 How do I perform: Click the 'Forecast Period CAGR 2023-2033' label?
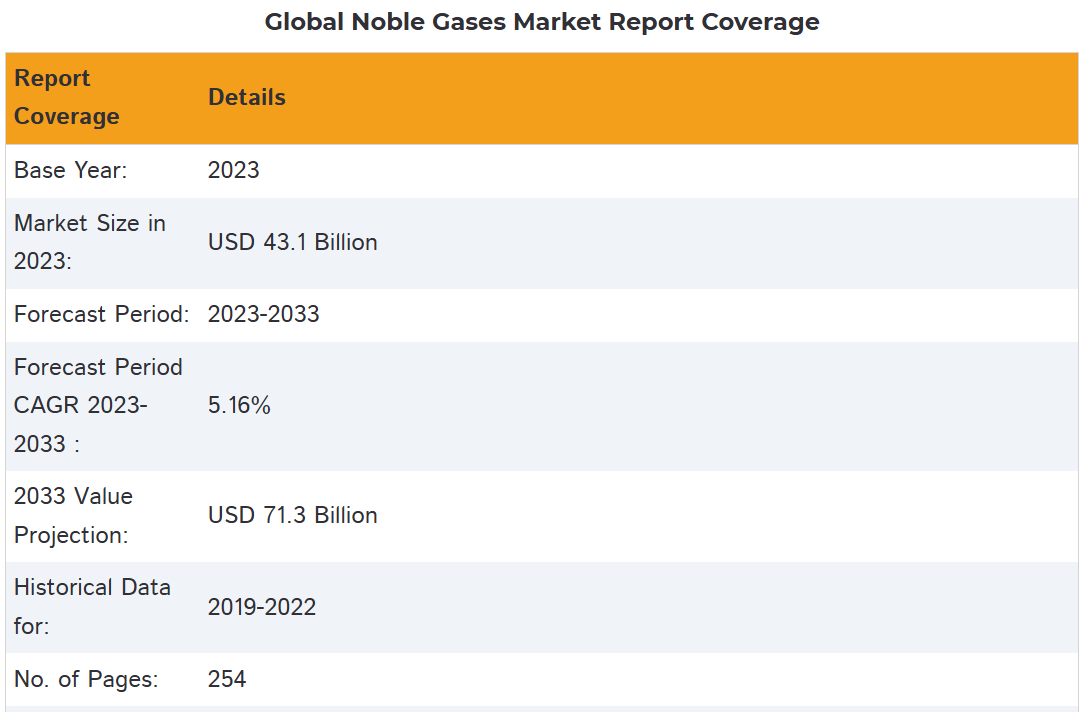pyautogui.click(x=98, y=406)
